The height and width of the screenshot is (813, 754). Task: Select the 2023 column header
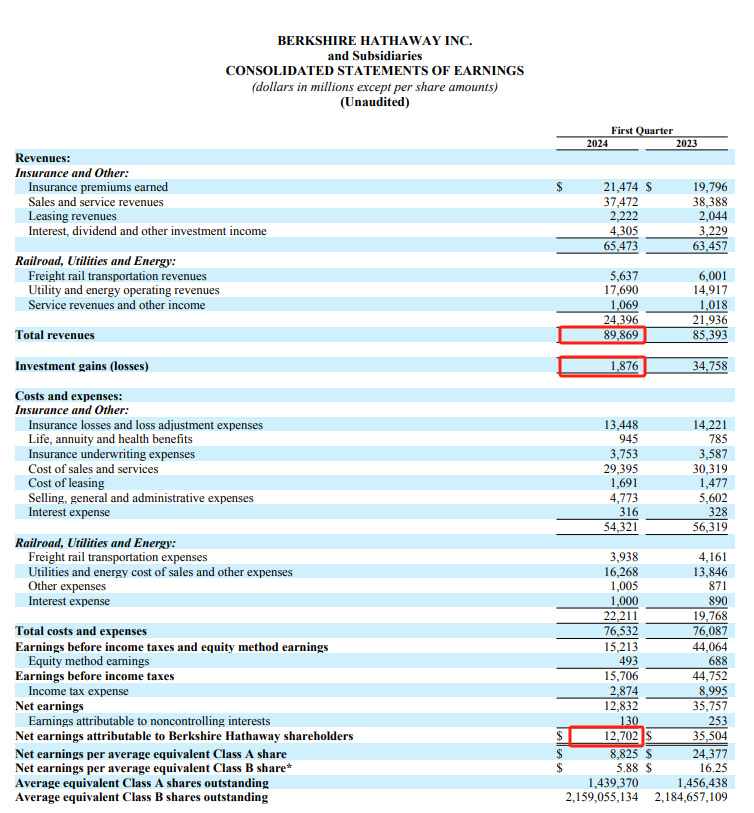tap(686, 144)
